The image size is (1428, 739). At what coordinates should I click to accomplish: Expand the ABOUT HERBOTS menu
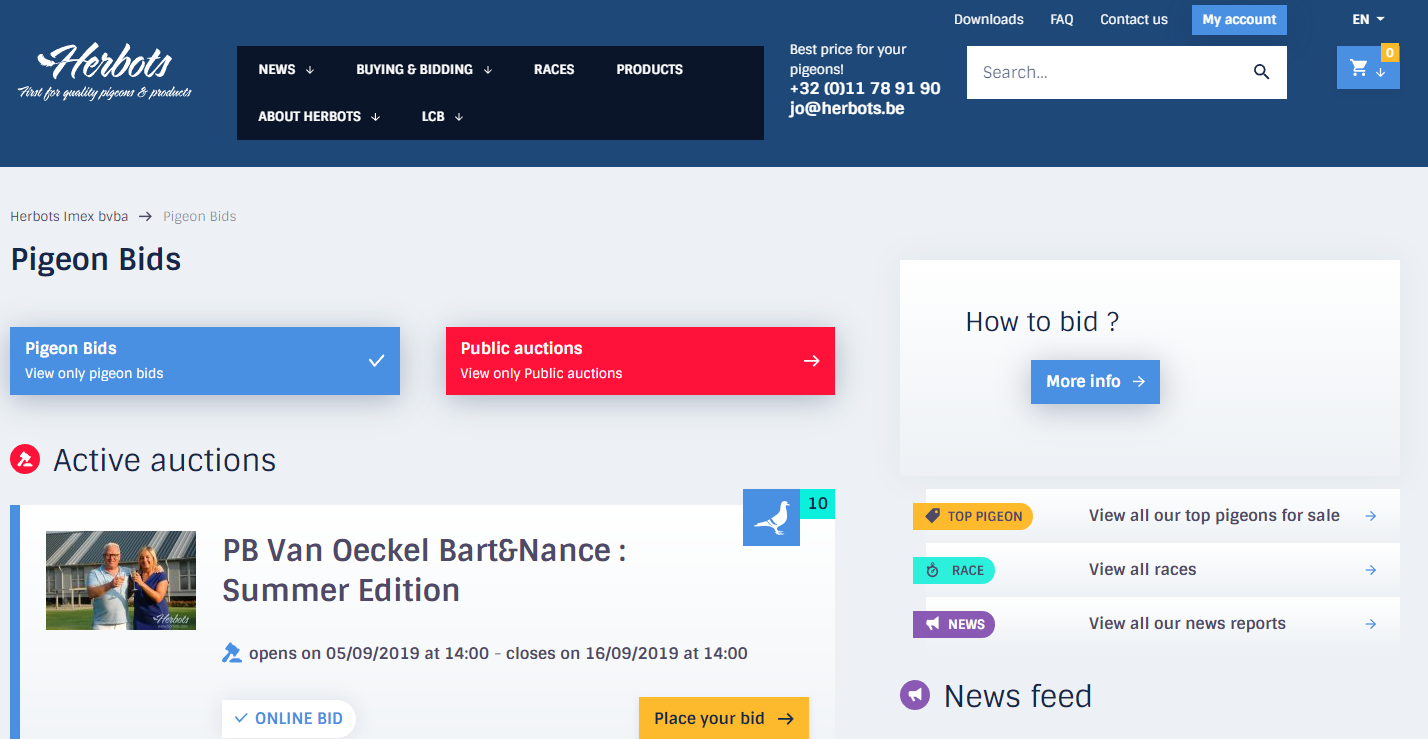(x=319, y=116)
